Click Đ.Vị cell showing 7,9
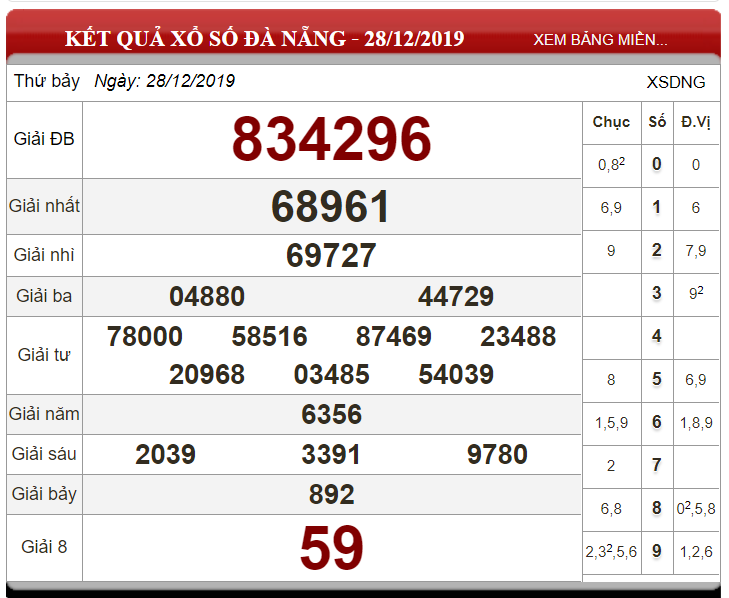The height and width of the screenshot is (598, 729). pyautogui.click(x=696, y=251)
